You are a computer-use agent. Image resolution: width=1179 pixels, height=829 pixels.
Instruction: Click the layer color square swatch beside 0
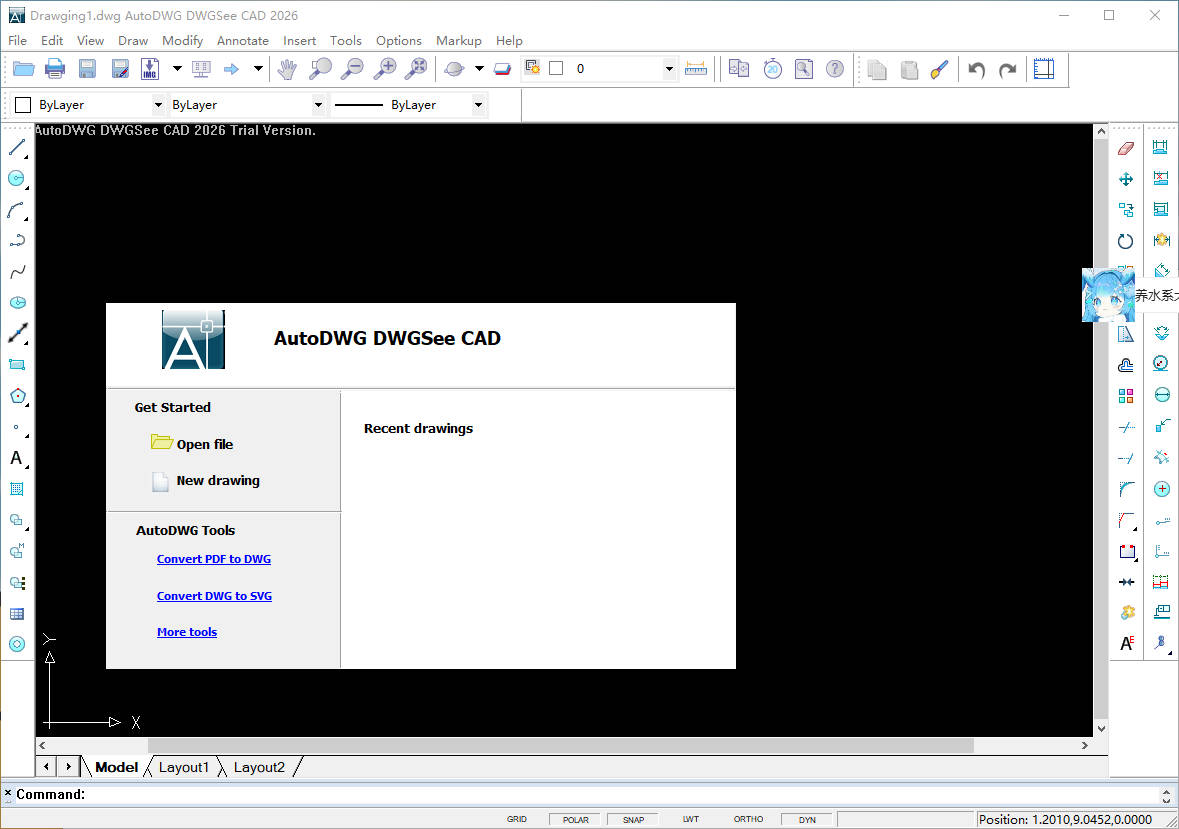[x=556, y=68]
